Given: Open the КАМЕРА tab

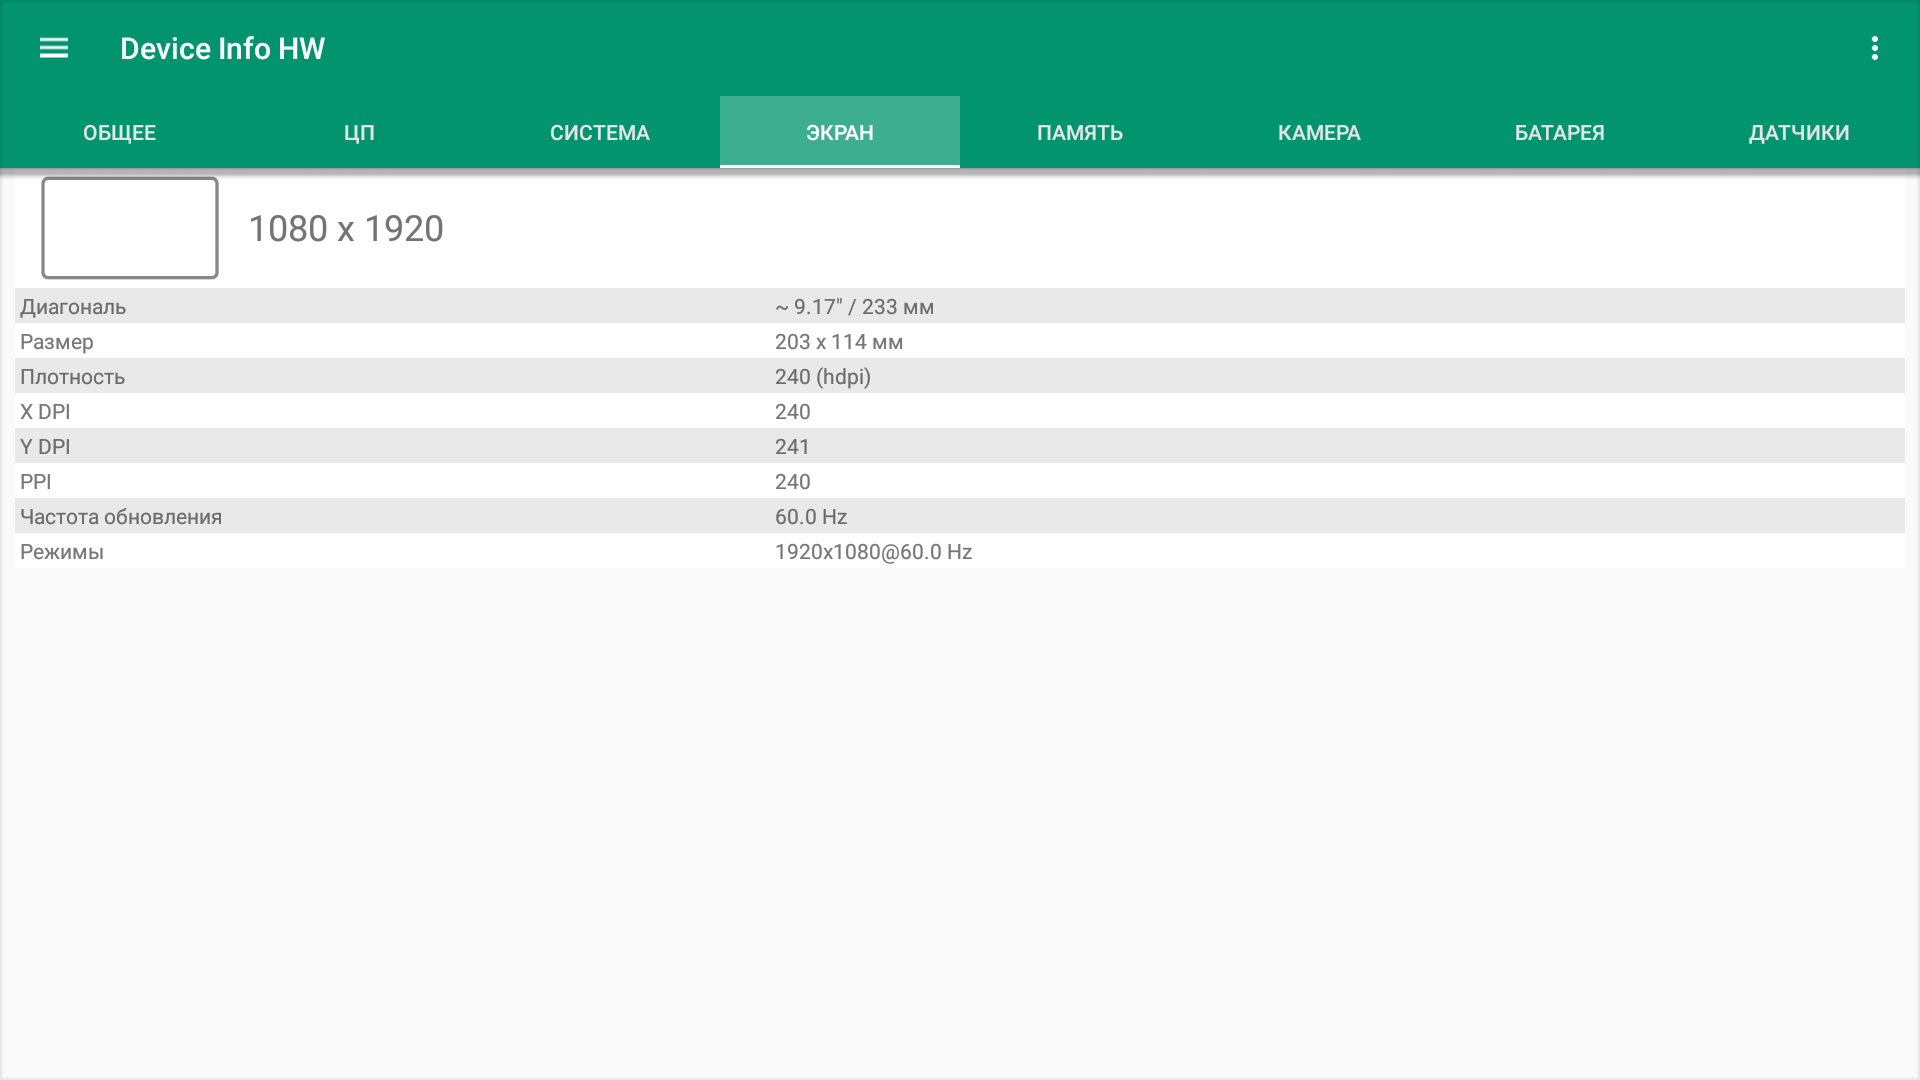Looking at the screenshot, I should point(1319,133).
